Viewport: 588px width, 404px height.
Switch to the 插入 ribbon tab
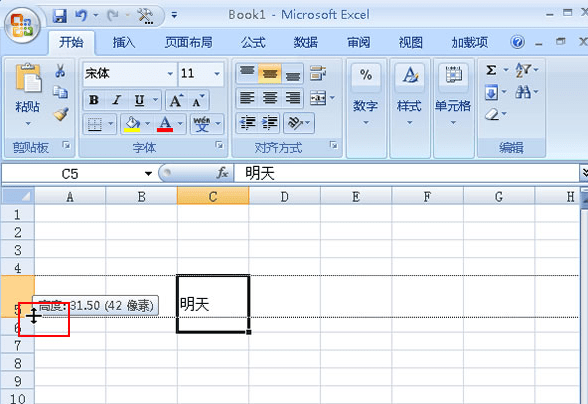coord(124,42)
